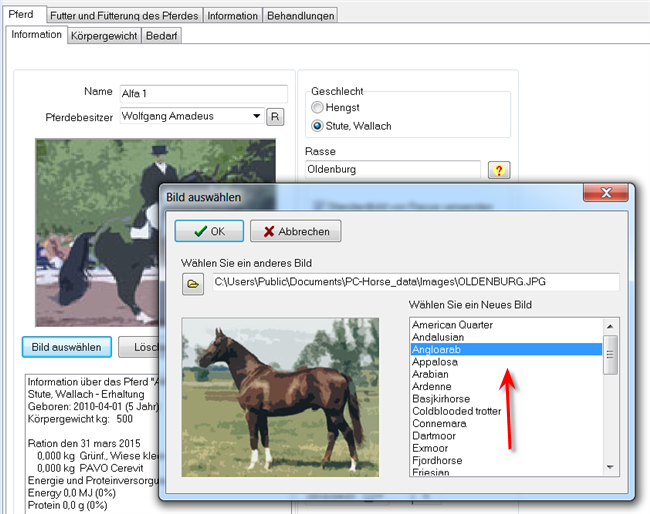Click the Körpergewicht kg: 500 line
This screenshot has width=650, height=514.
pos(80,419)
